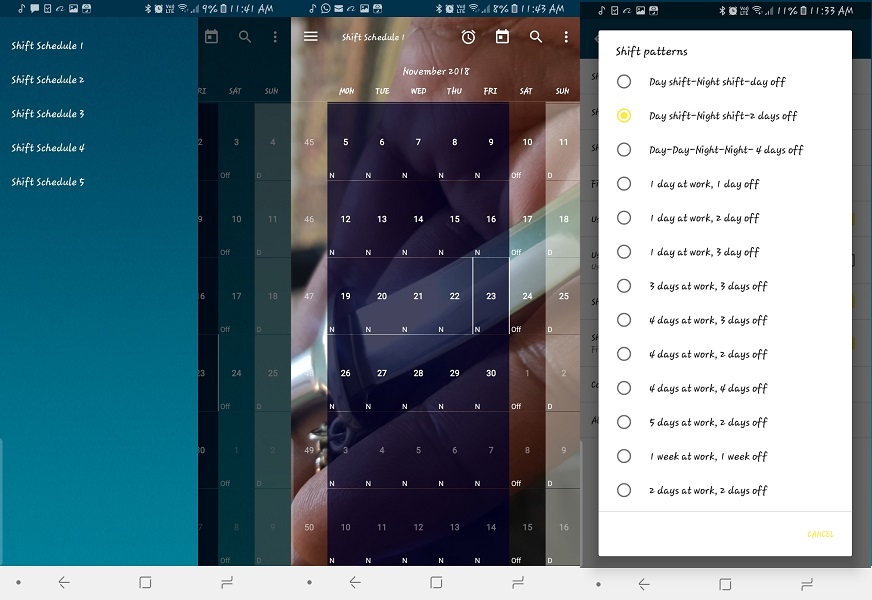The image size is (872, 600).
Task: Open Shift Schedule 5 from the list
Action: (45, 181)
